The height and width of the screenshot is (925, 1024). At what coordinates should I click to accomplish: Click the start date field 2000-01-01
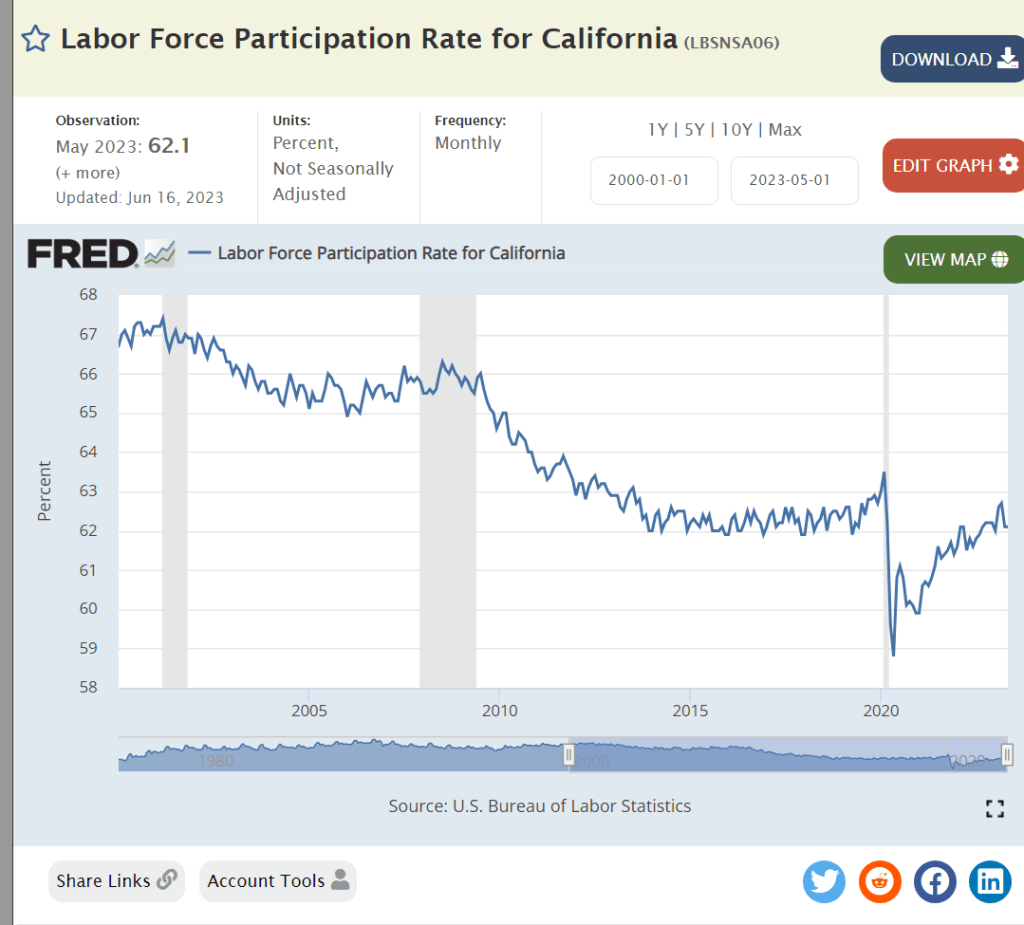pyautogui.click(x=654, y=181)
